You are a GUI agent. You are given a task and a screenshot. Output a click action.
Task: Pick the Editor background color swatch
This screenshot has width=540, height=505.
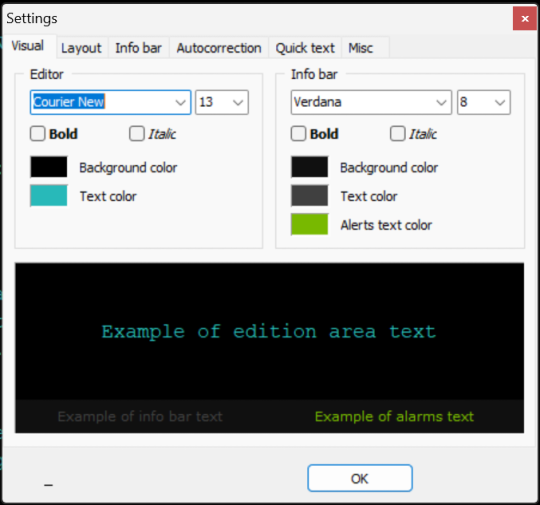click(x=49, y=167)
